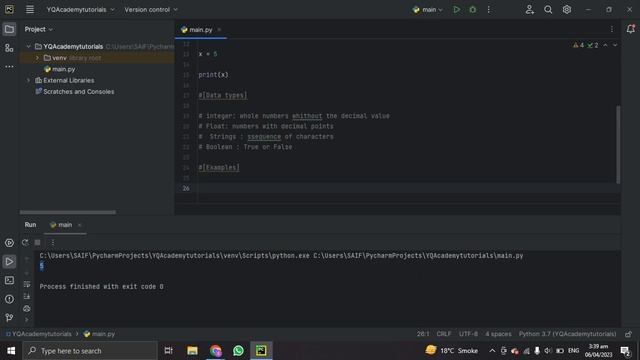Click main.py path link in console output
The image size is (640, 360).
click(418, 256)
